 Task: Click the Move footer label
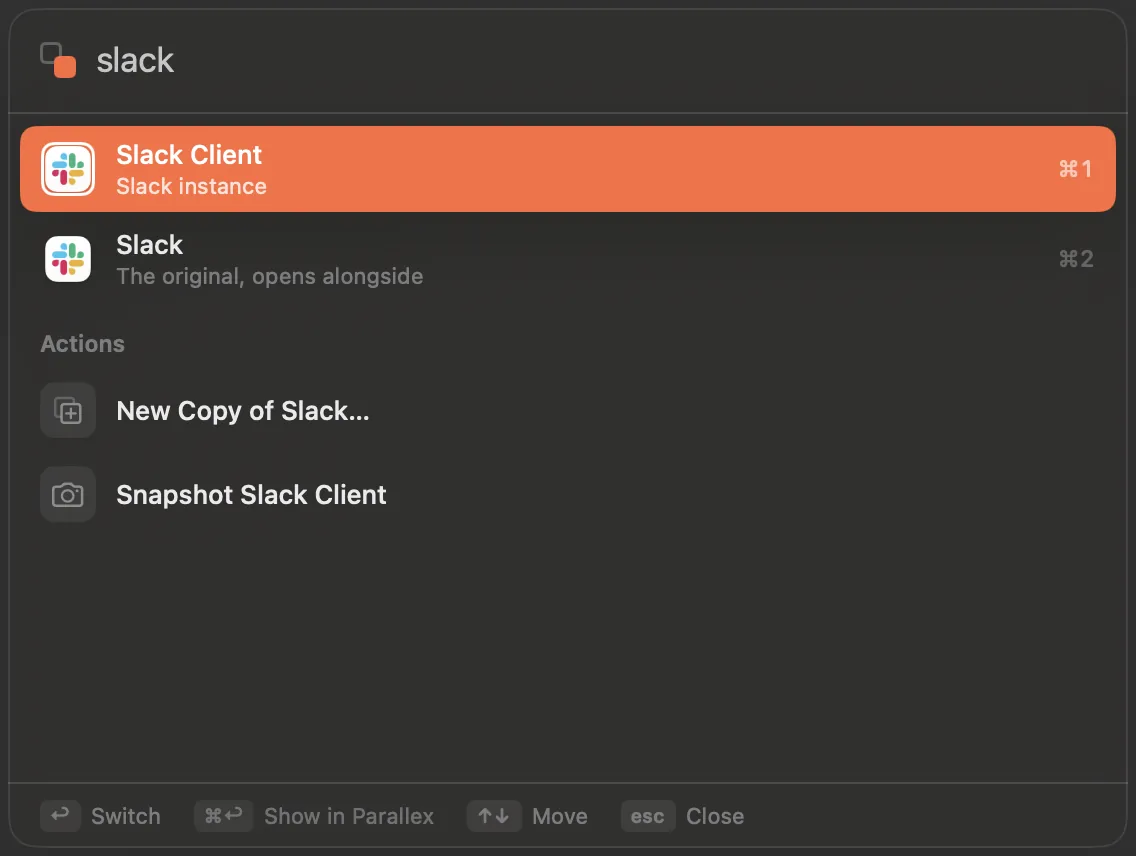[x=559, y=816]
